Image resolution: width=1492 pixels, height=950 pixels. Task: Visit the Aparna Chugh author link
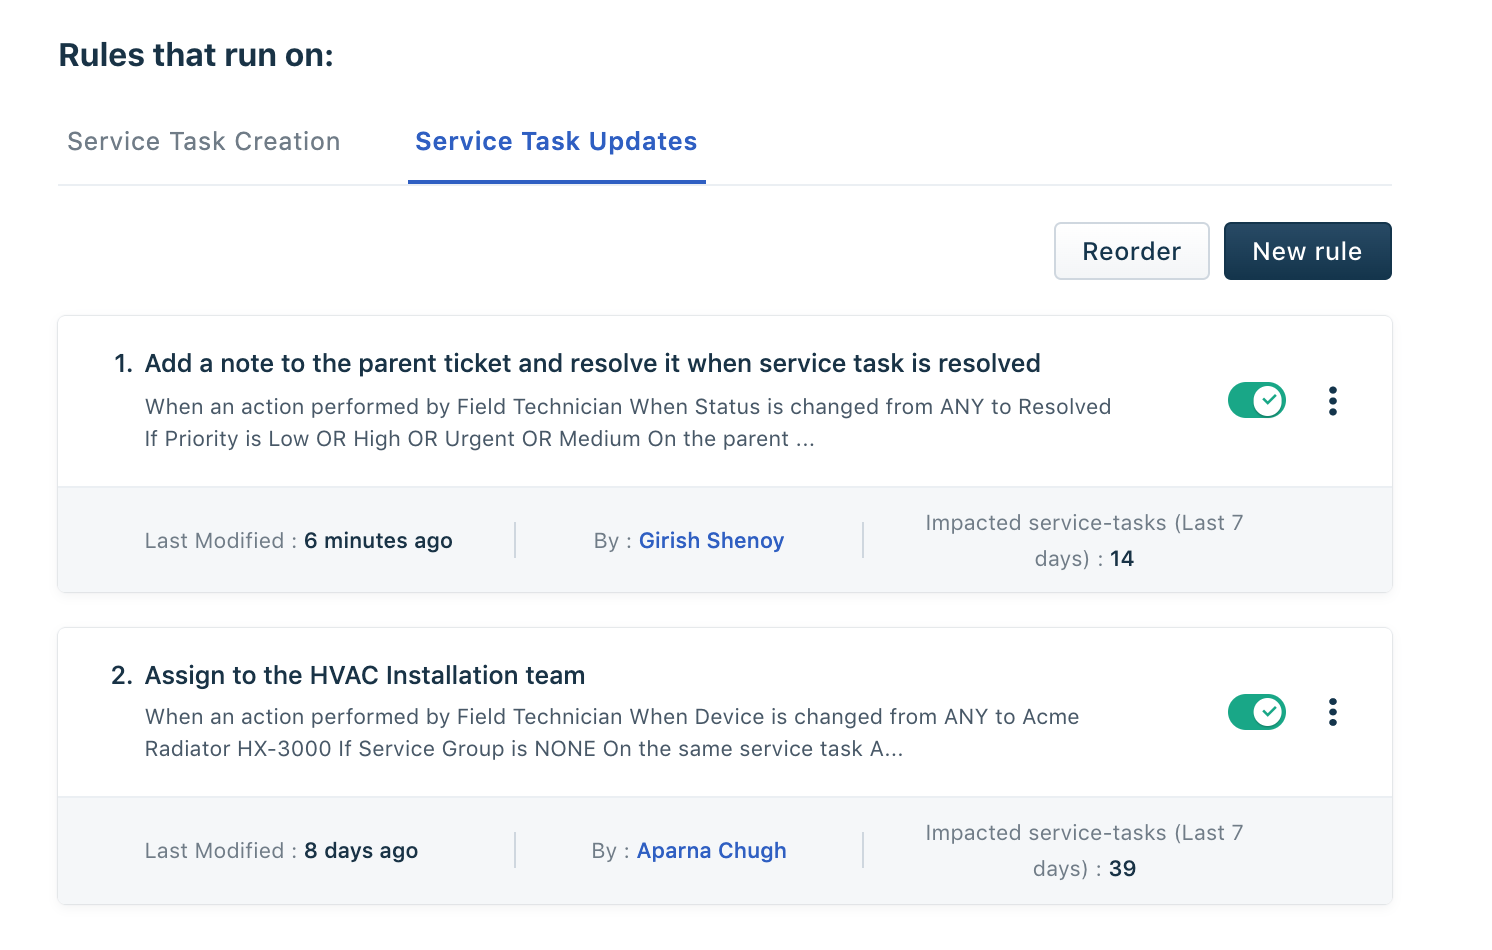pyautogui.click(x=711, y=851)
